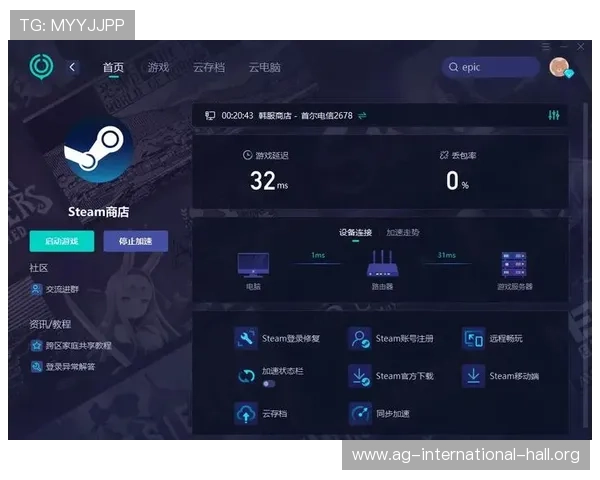
Task: Toggle the 加速状态栏 switch
Action: click(x=269, y=384)
